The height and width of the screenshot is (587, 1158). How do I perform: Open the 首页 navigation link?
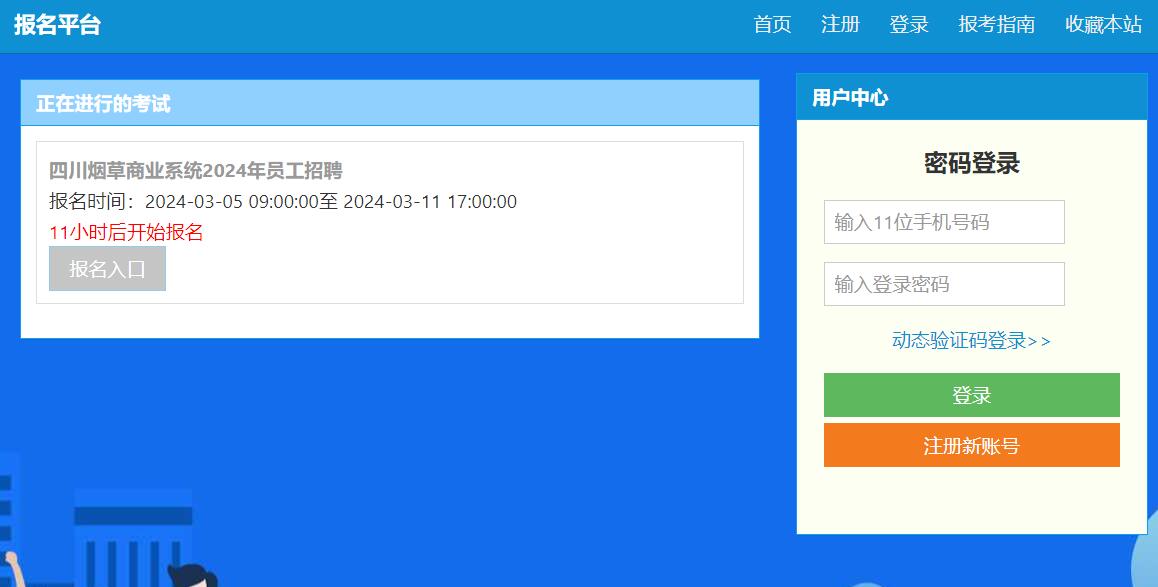[x=772, y=24]
